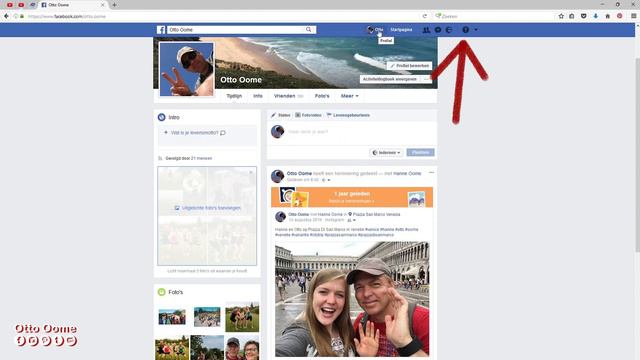Open first photo thumbnail in Foto's grid
The image size is (640, 360).
point(172,317)
